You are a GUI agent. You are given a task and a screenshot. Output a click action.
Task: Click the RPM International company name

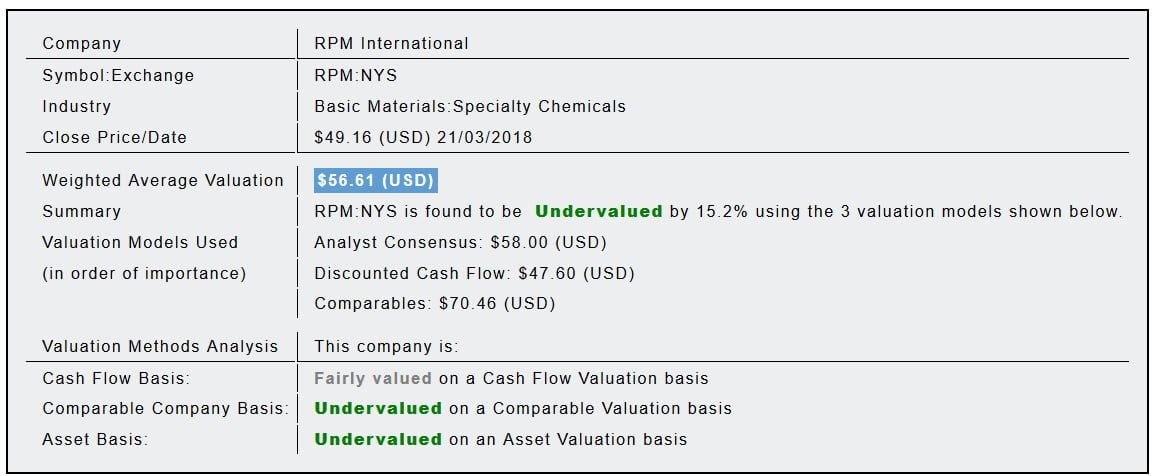(x=391, y=43)
